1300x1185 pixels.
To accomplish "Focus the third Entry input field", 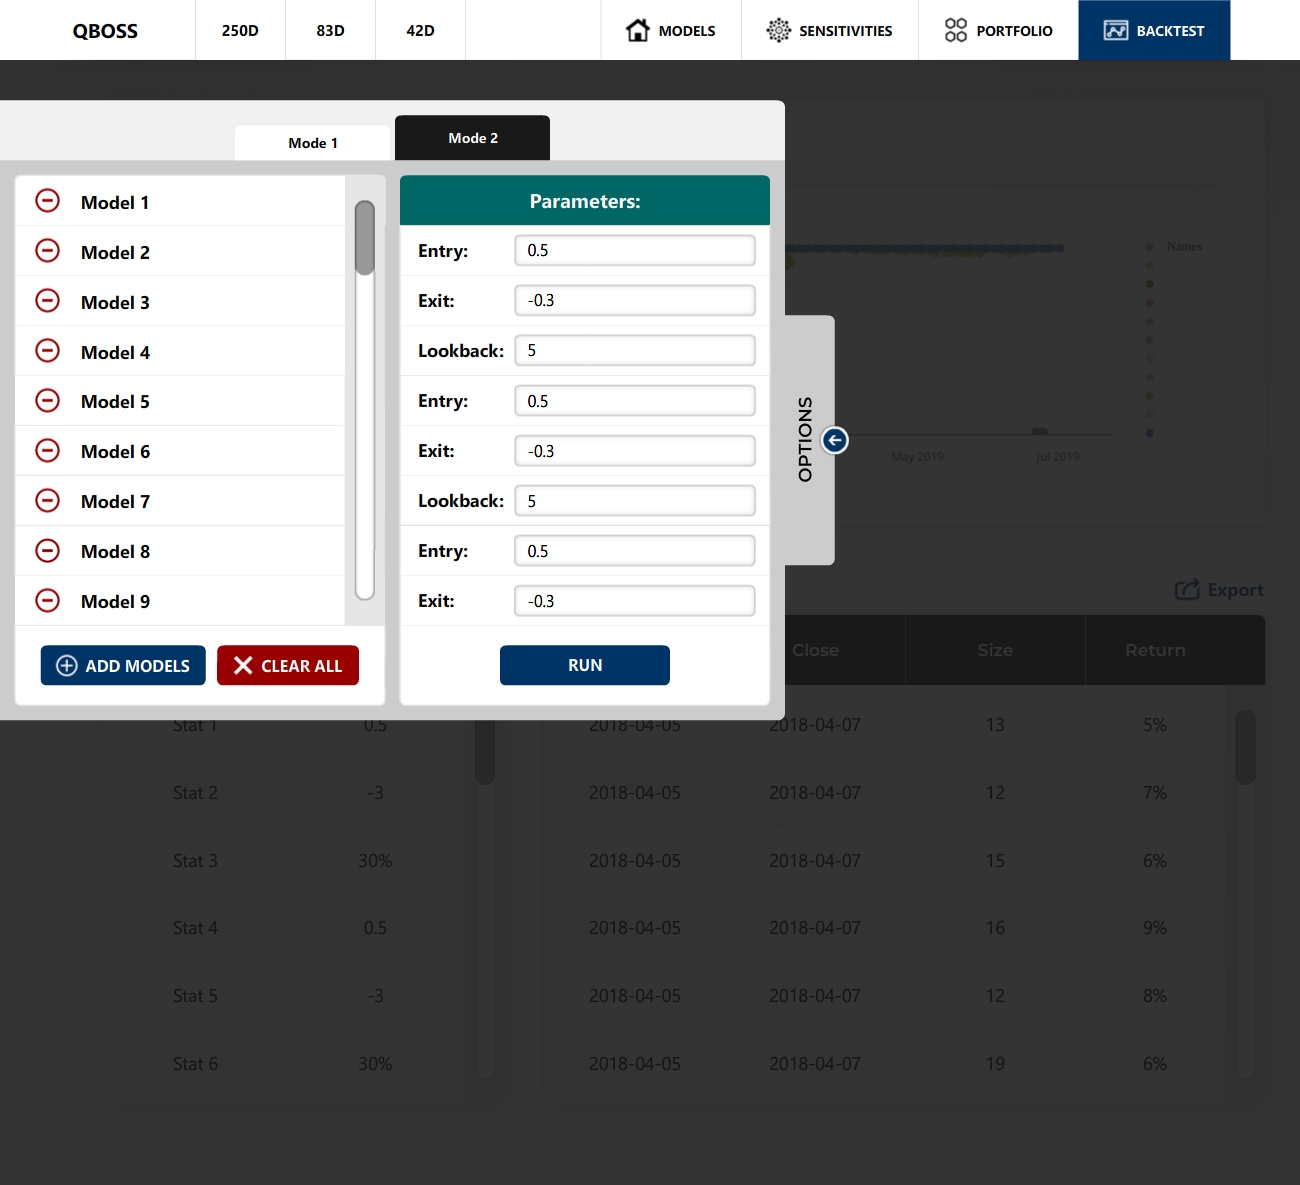I will (x=635, y=551).
